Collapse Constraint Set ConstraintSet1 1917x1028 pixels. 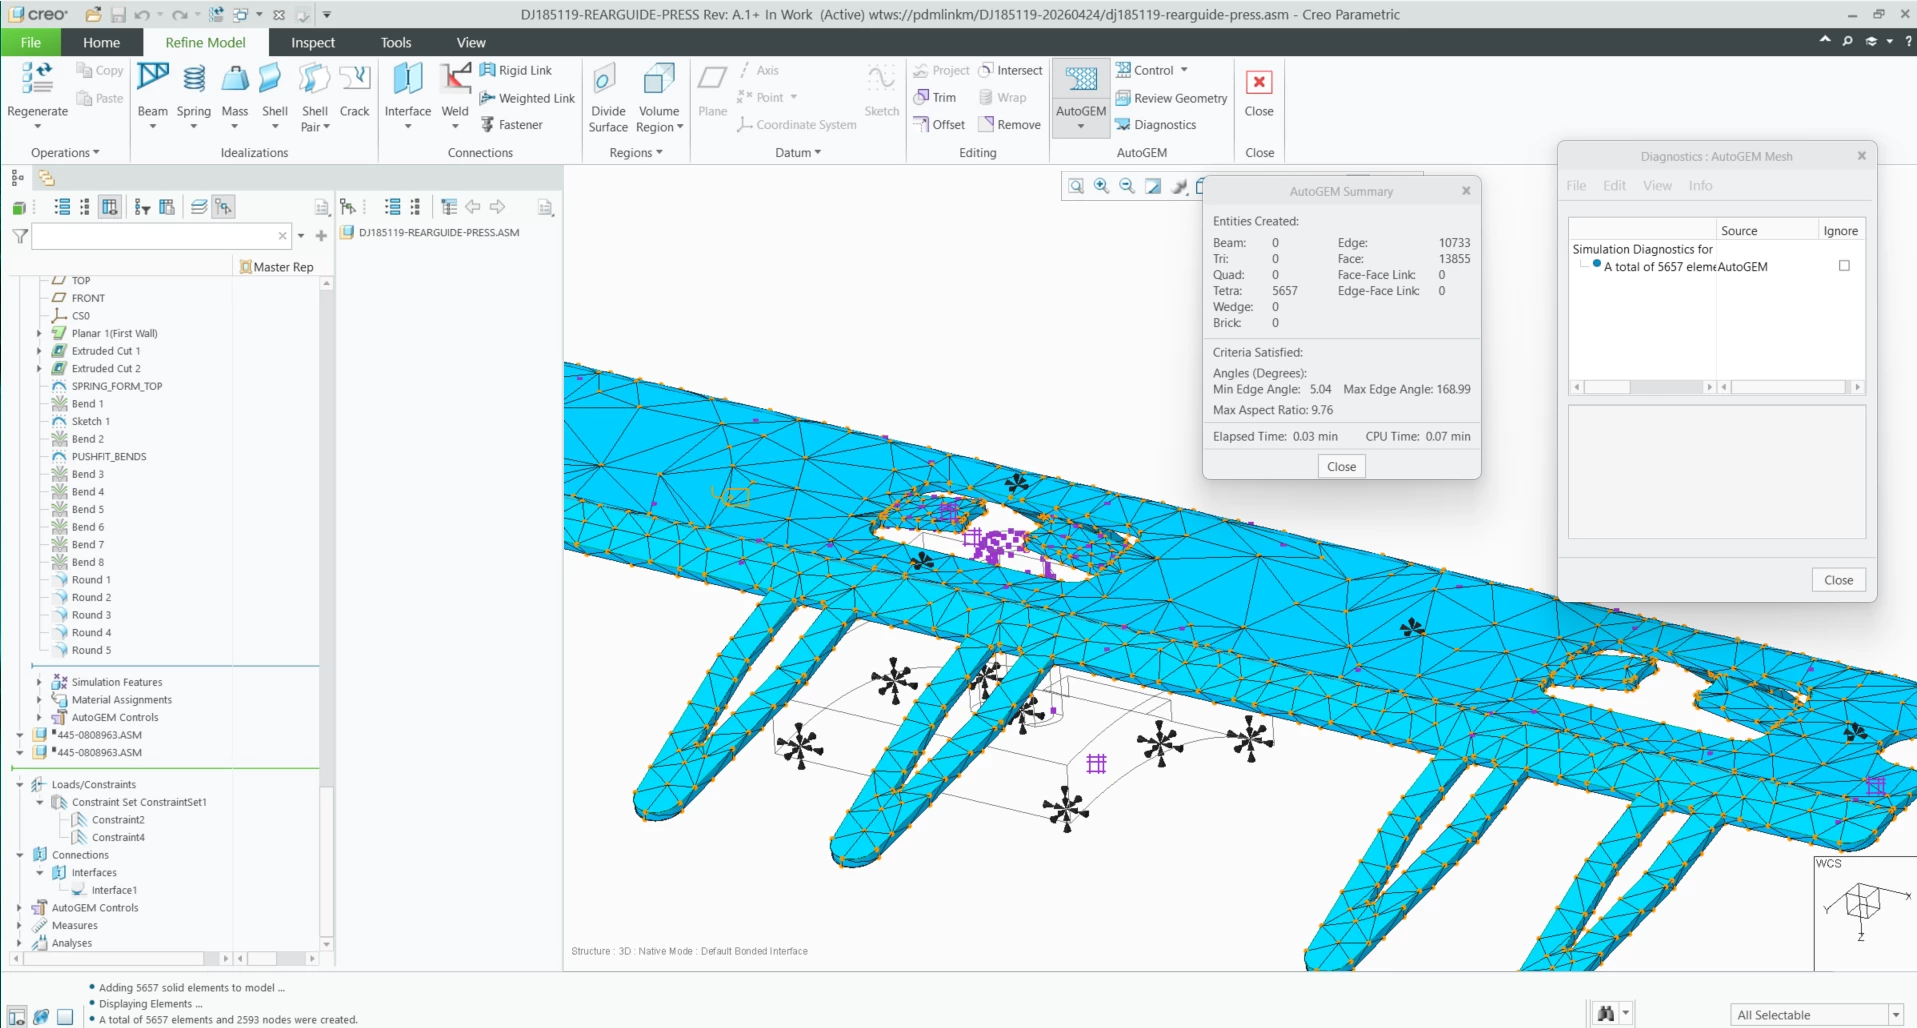[x=39, y=802]
